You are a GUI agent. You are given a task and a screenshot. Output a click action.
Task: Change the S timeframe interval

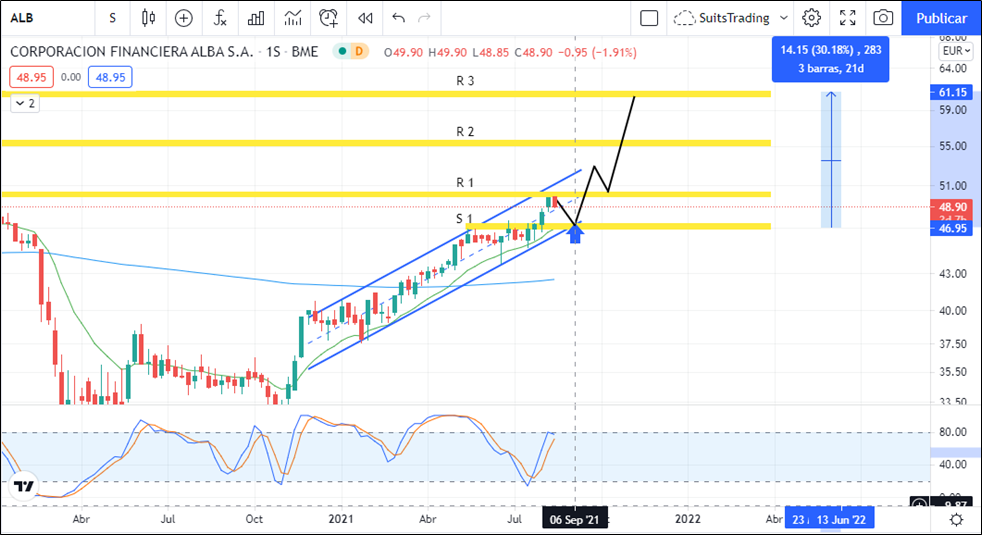112,18
